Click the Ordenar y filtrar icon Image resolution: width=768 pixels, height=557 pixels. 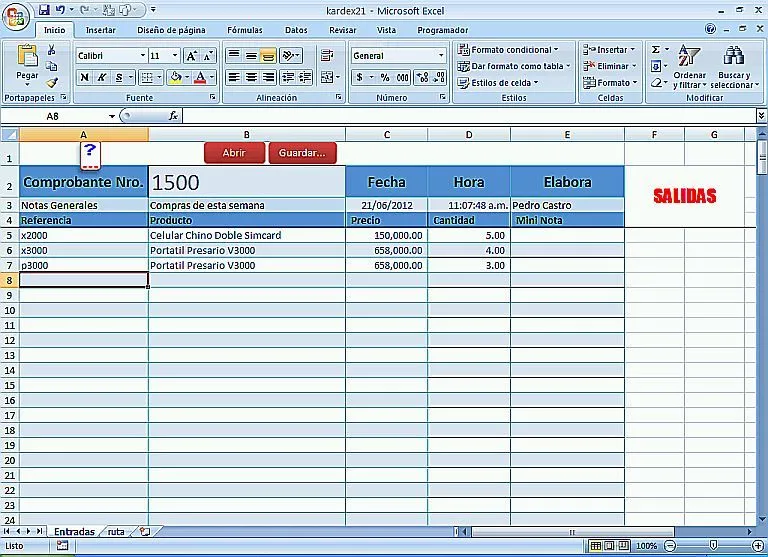pyautogui.click(x=689, y=58)
